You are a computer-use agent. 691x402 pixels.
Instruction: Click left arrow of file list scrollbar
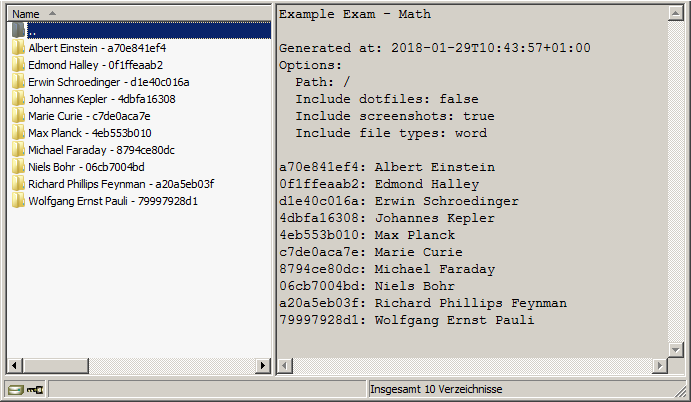[15, 365]
